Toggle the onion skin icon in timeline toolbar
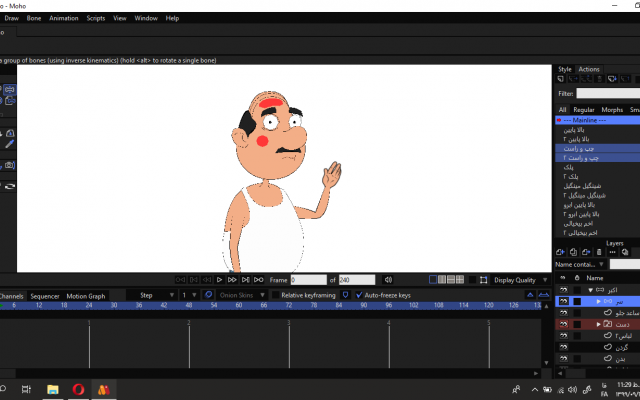Image resolution: width=640 pixels, height=400 pixels. pos(209,295)
